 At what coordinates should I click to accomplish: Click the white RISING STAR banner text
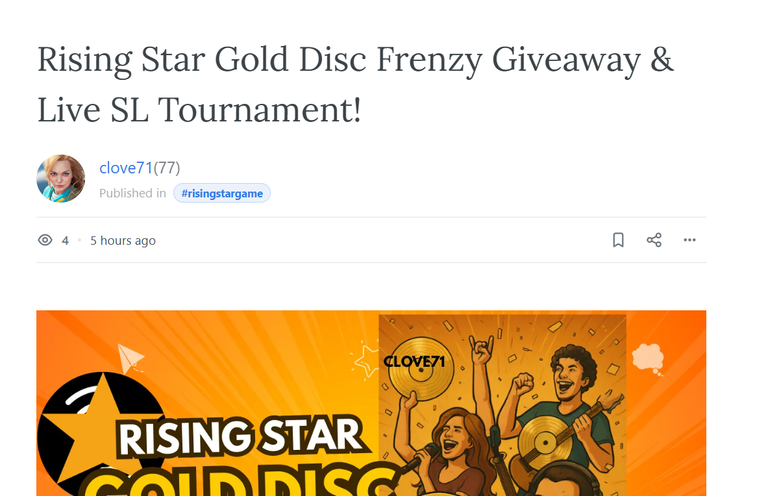[242, 436]
